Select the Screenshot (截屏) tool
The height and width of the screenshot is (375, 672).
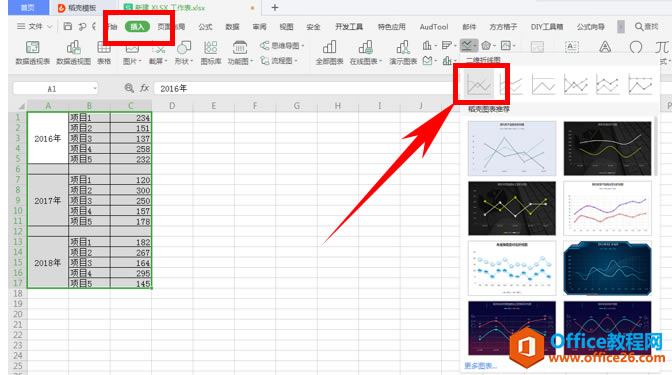[x=158, y=52]
